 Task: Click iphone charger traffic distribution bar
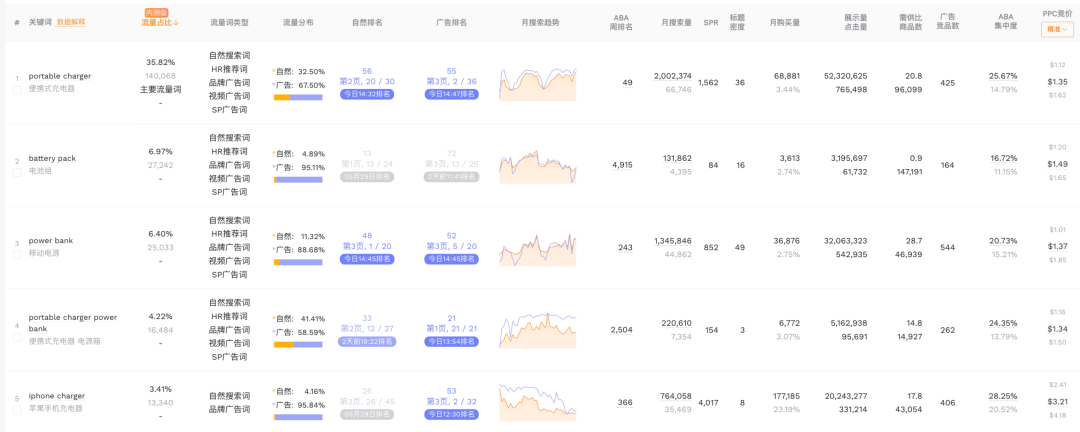[298, 418]
